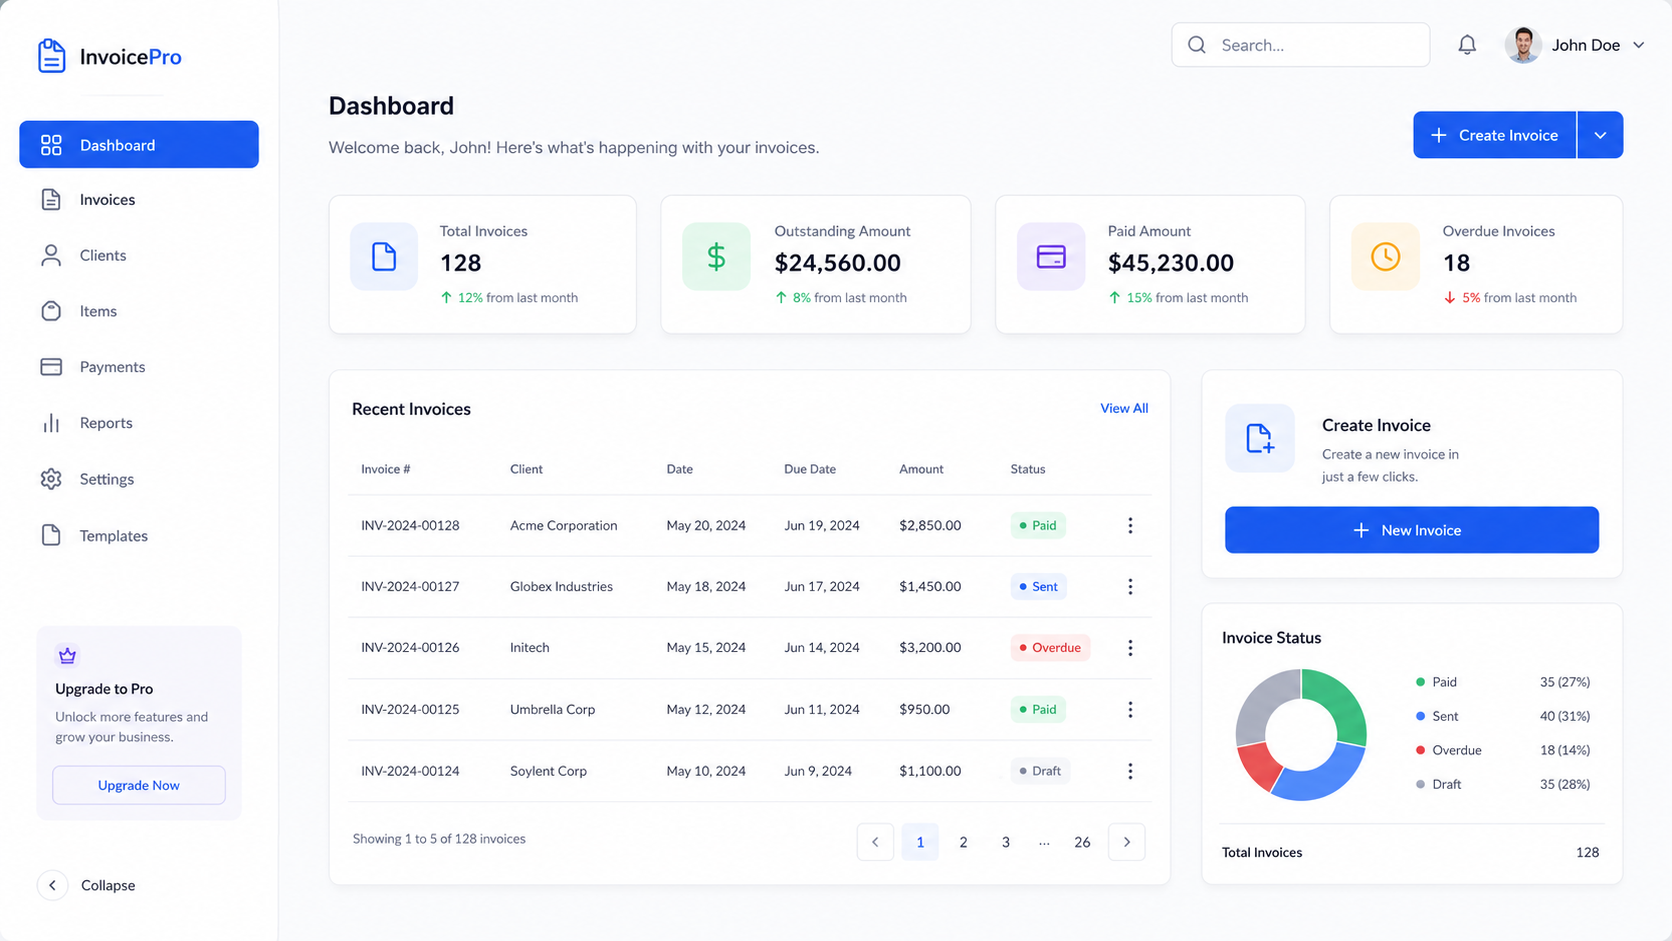
Task: Click the red Overdue legend dot
Action: (1420, 750)
